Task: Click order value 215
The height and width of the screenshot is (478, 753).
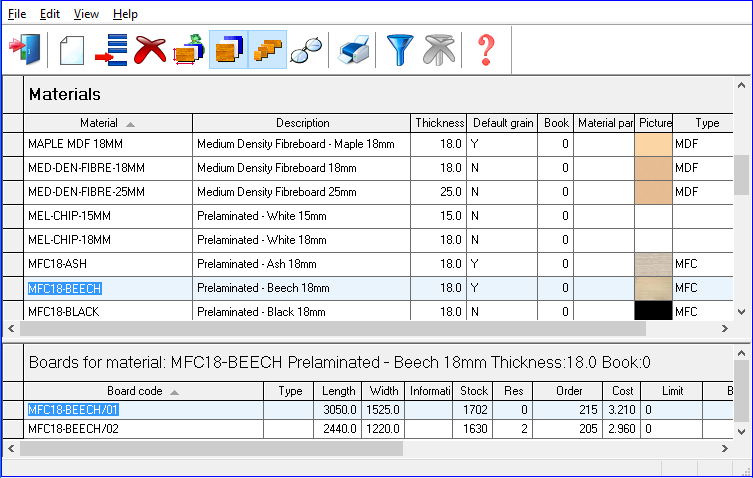Action: [x=588, y=410]
